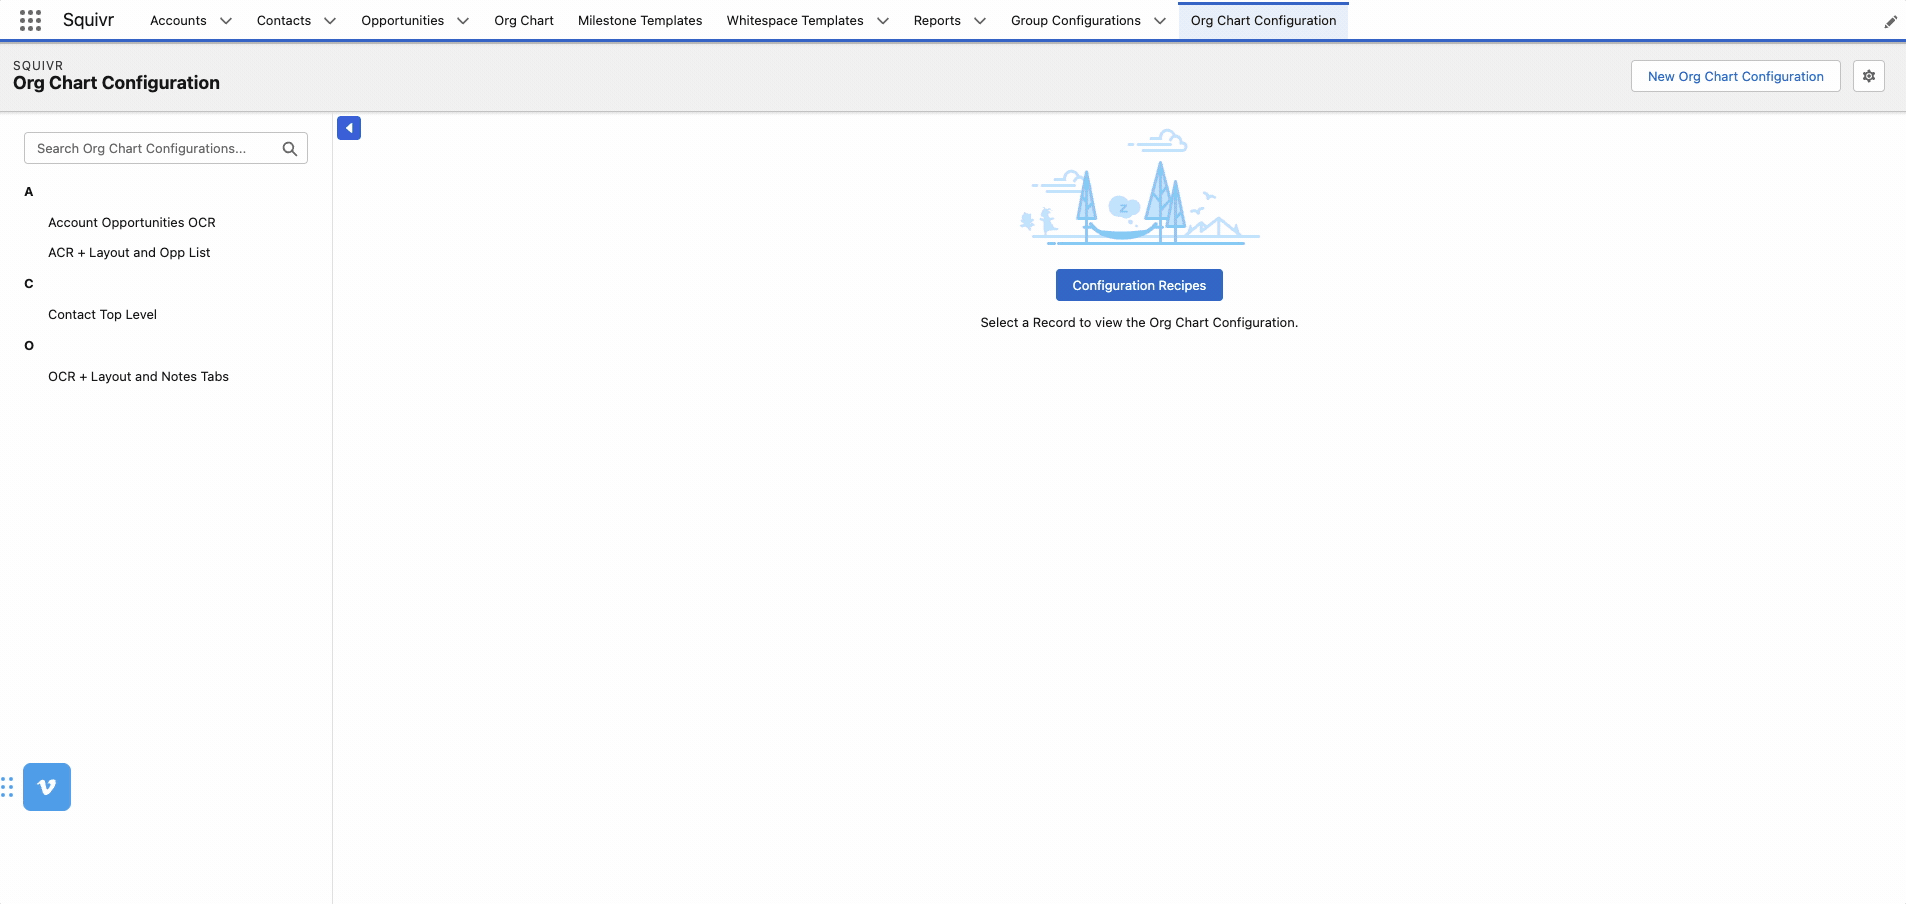Collapse the sidebar with blue arrow button
The width and height of the screenshot is (1906, 904).
click(349, 128)
